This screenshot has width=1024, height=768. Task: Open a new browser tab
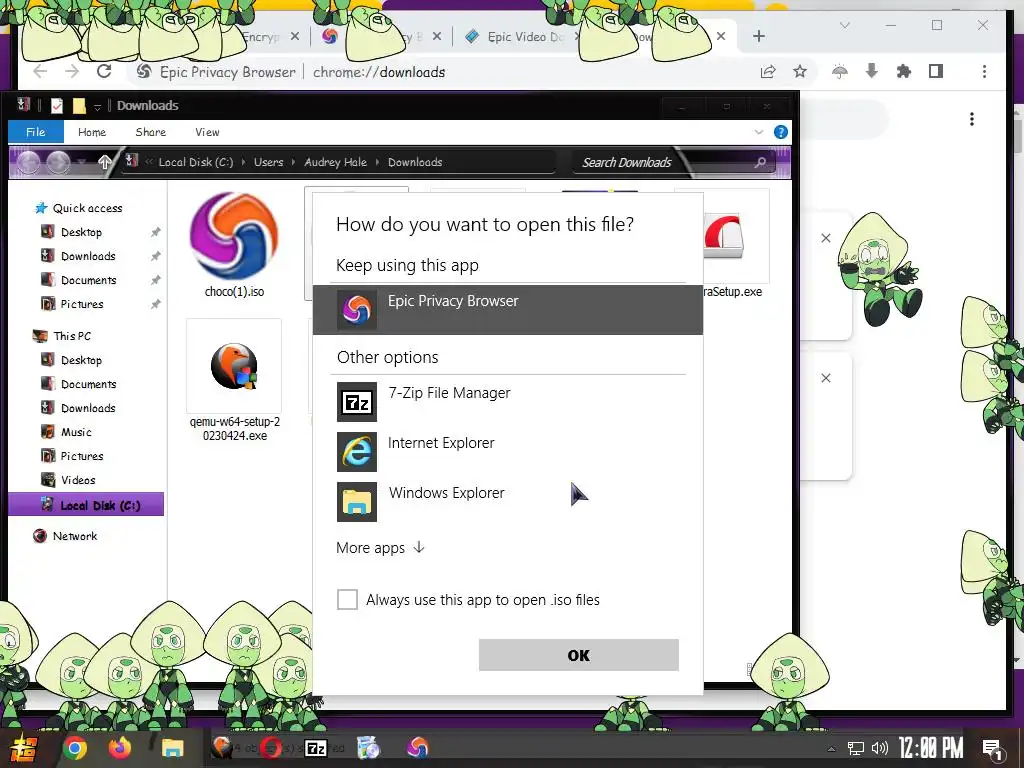[x=759, y=37]
